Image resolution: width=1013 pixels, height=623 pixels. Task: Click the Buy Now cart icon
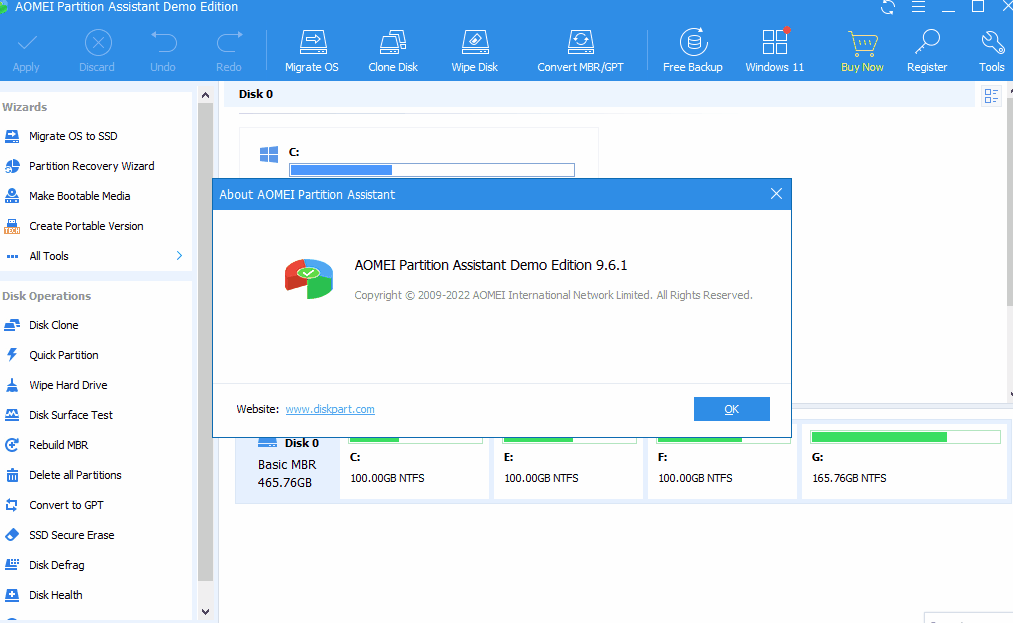pyautogui.click(x=862, y=43)
